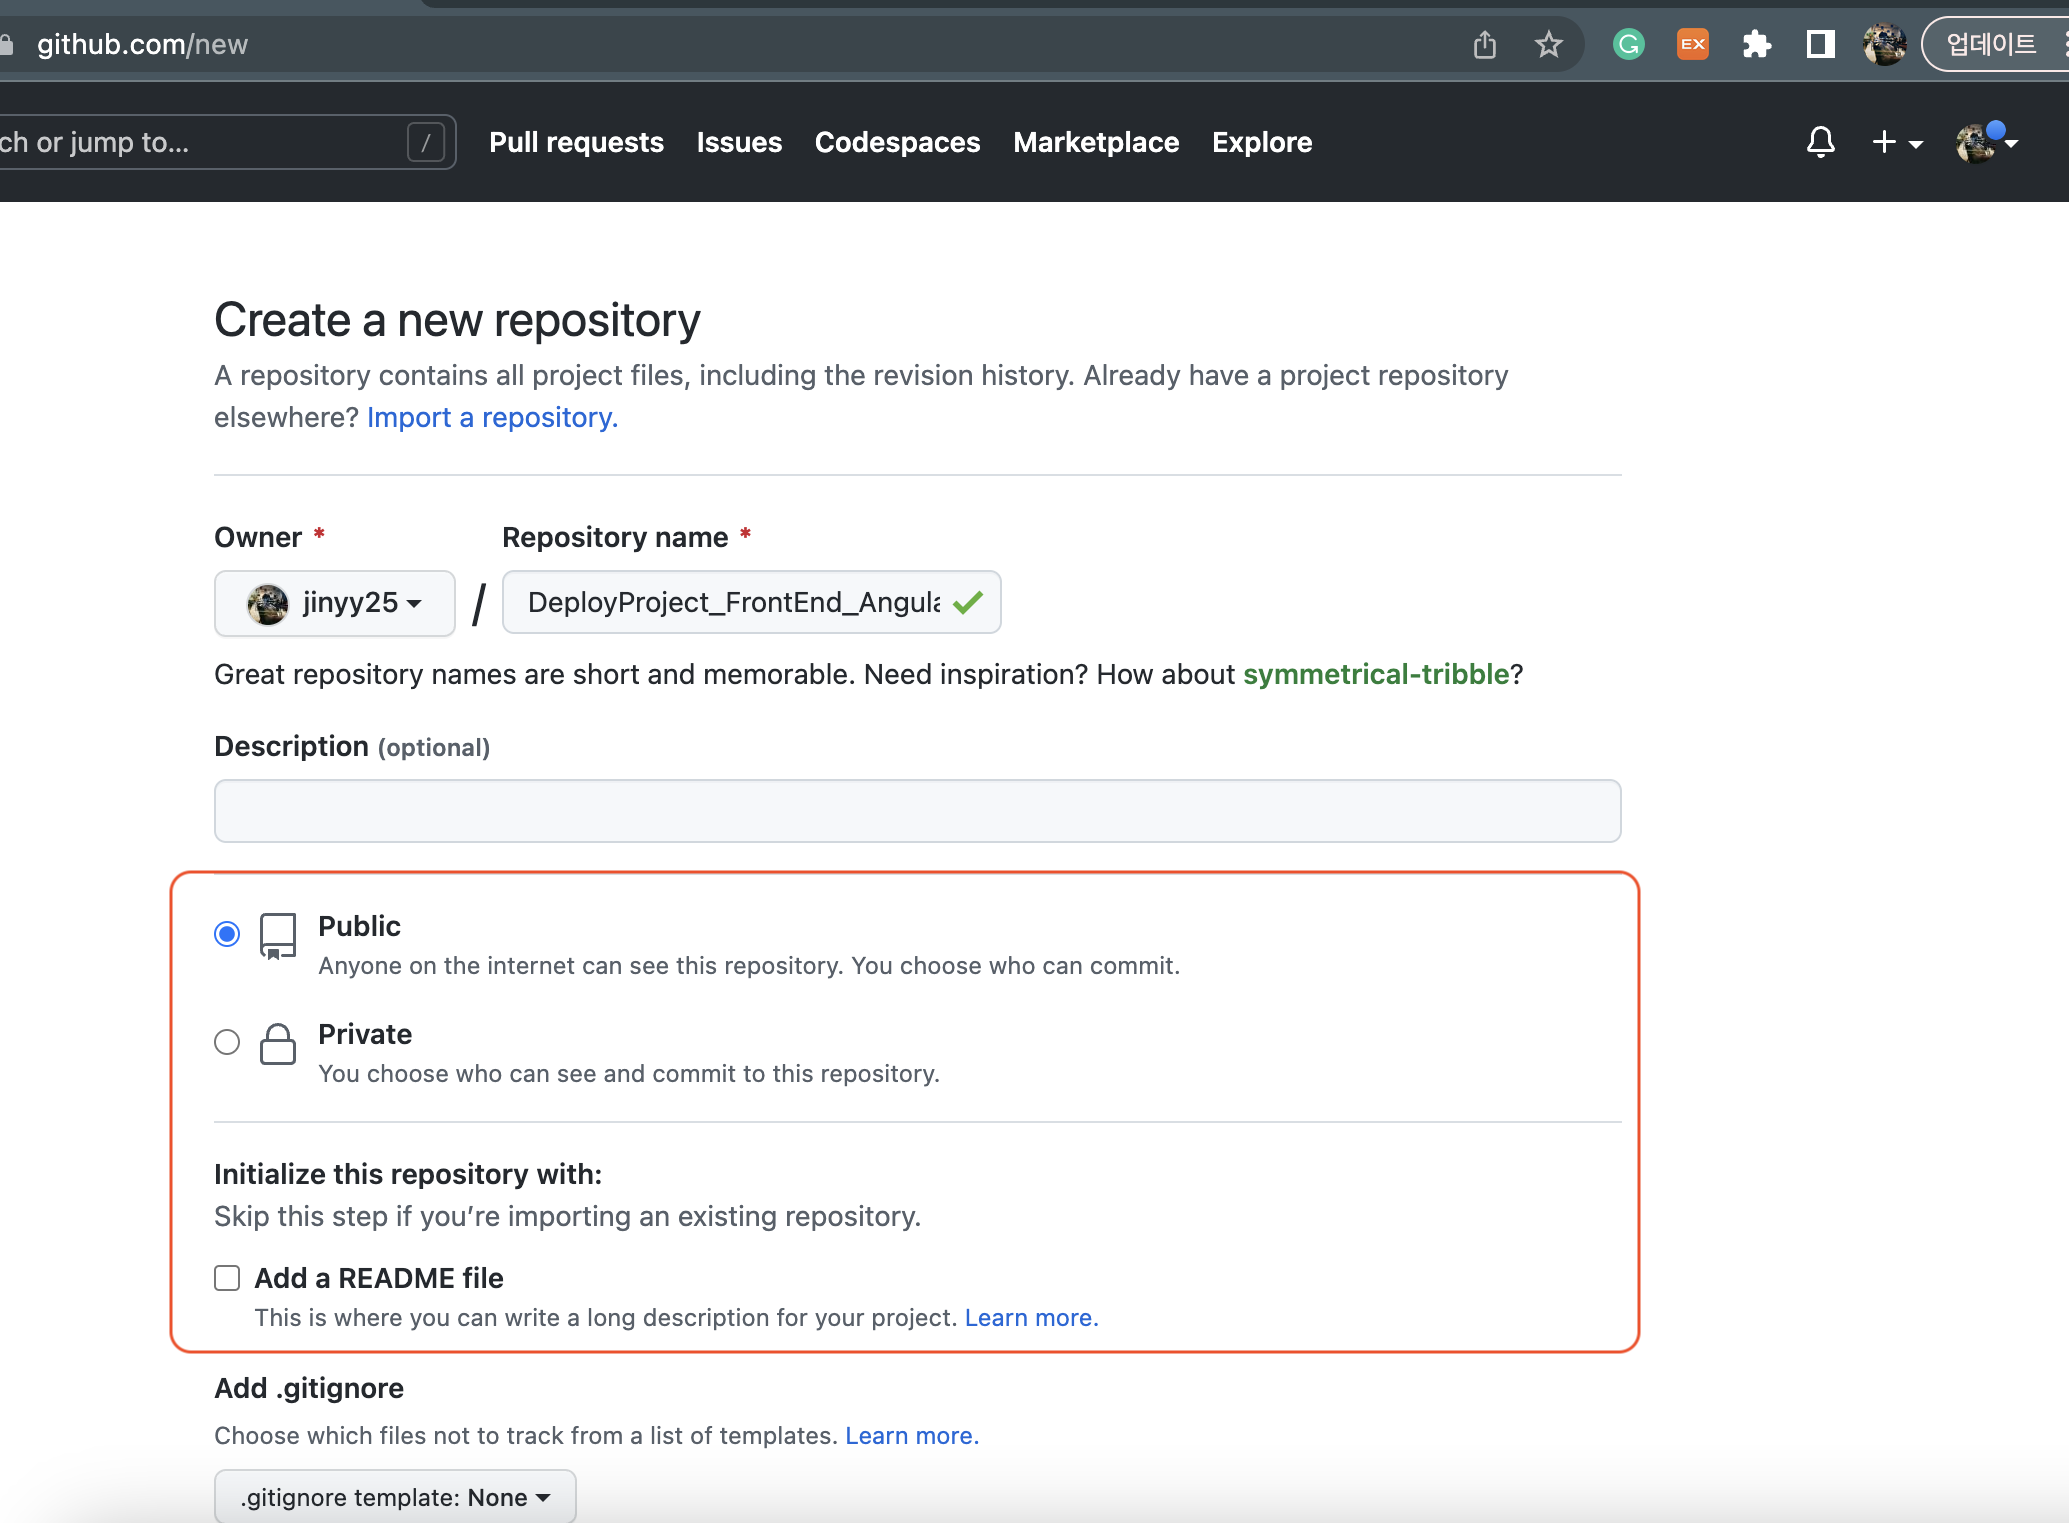Open Codespaces page
2069x1523 pixels.
[x=897, y=142]
